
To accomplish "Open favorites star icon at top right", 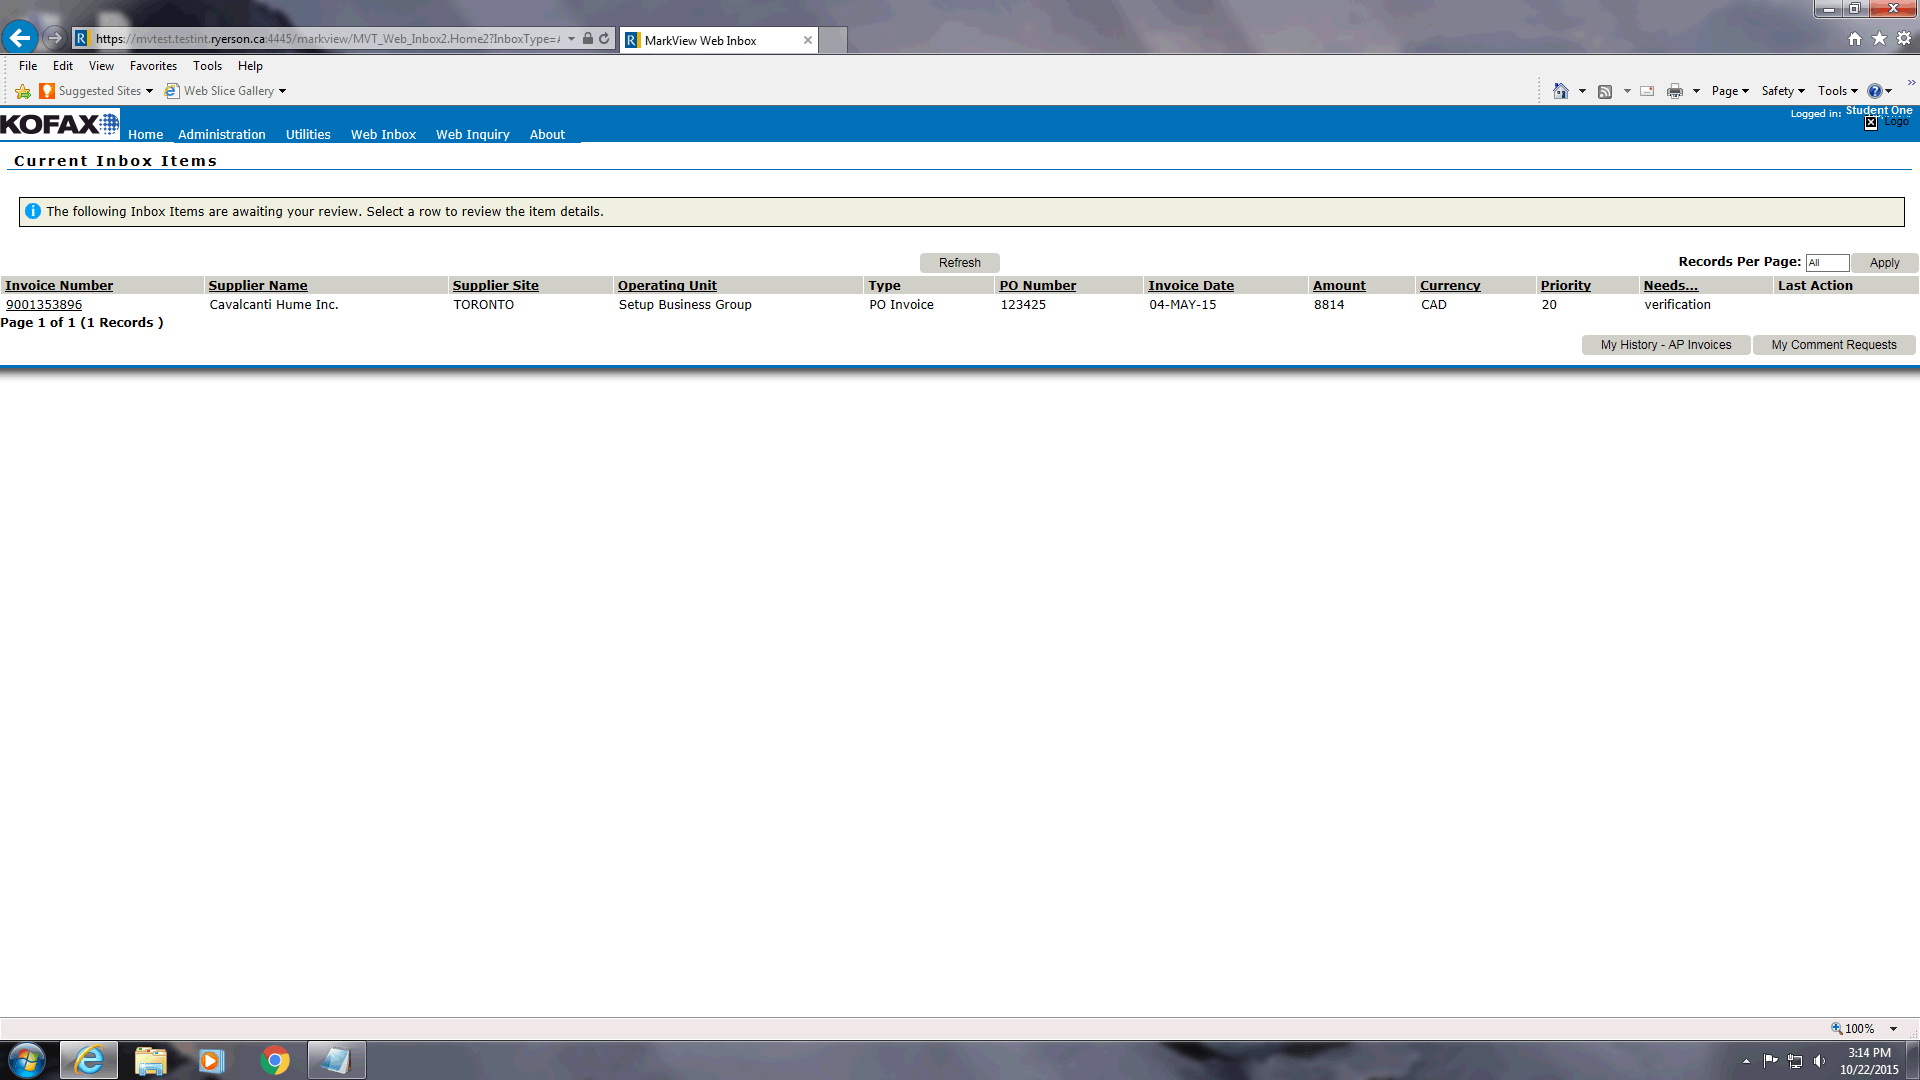I will [x=1879, y=39].
